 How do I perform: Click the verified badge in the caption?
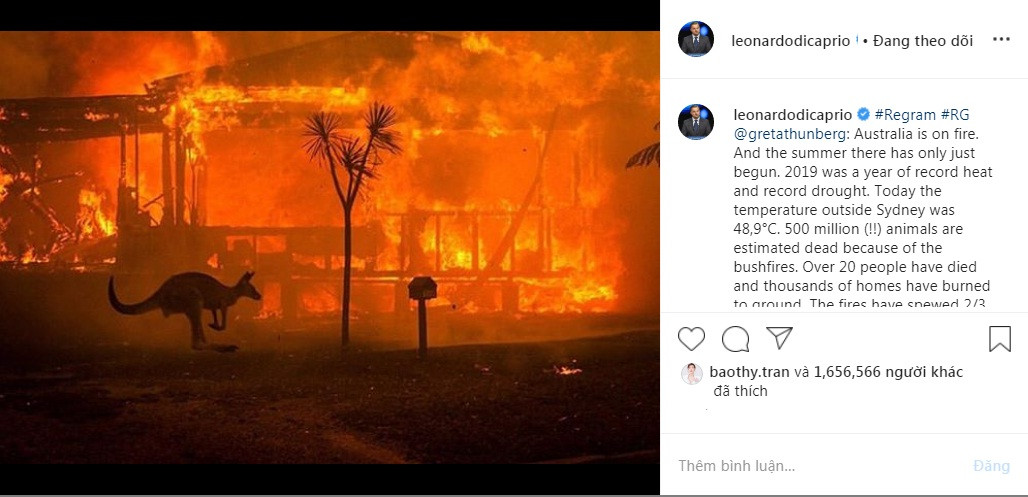(863, 114)
